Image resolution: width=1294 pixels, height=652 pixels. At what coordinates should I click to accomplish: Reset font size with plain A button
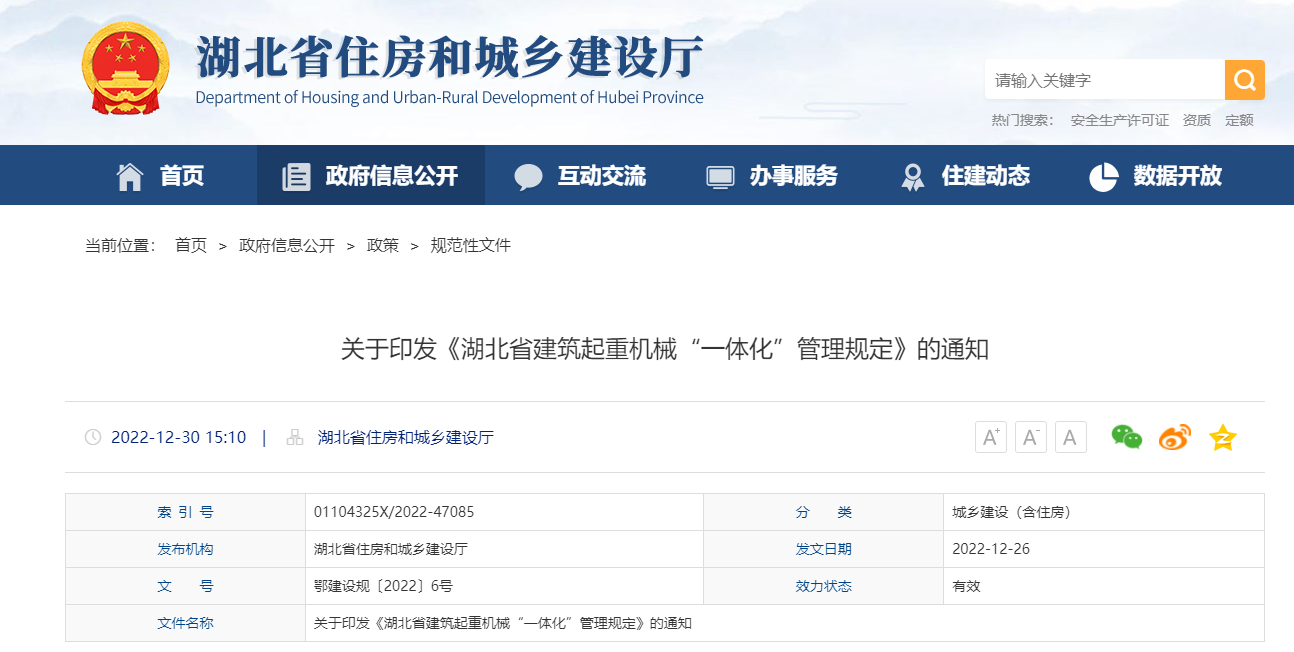(1070, 437)
